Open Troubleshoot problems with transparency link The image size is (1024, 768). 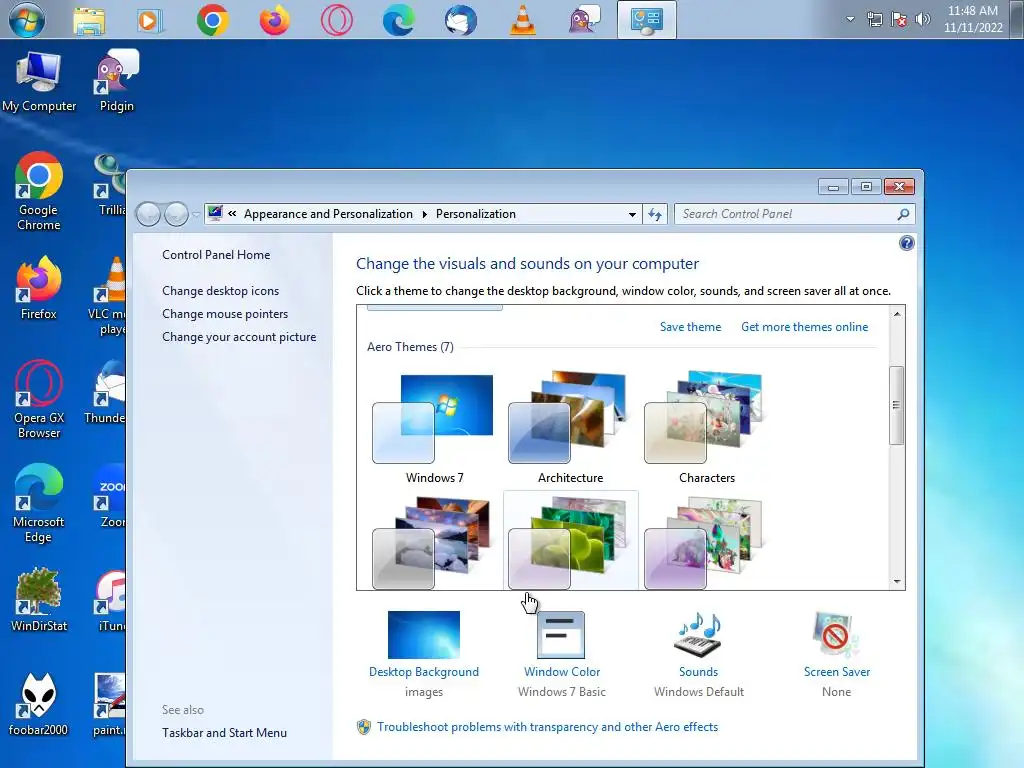pyautogui.click(x=547, y=727)
